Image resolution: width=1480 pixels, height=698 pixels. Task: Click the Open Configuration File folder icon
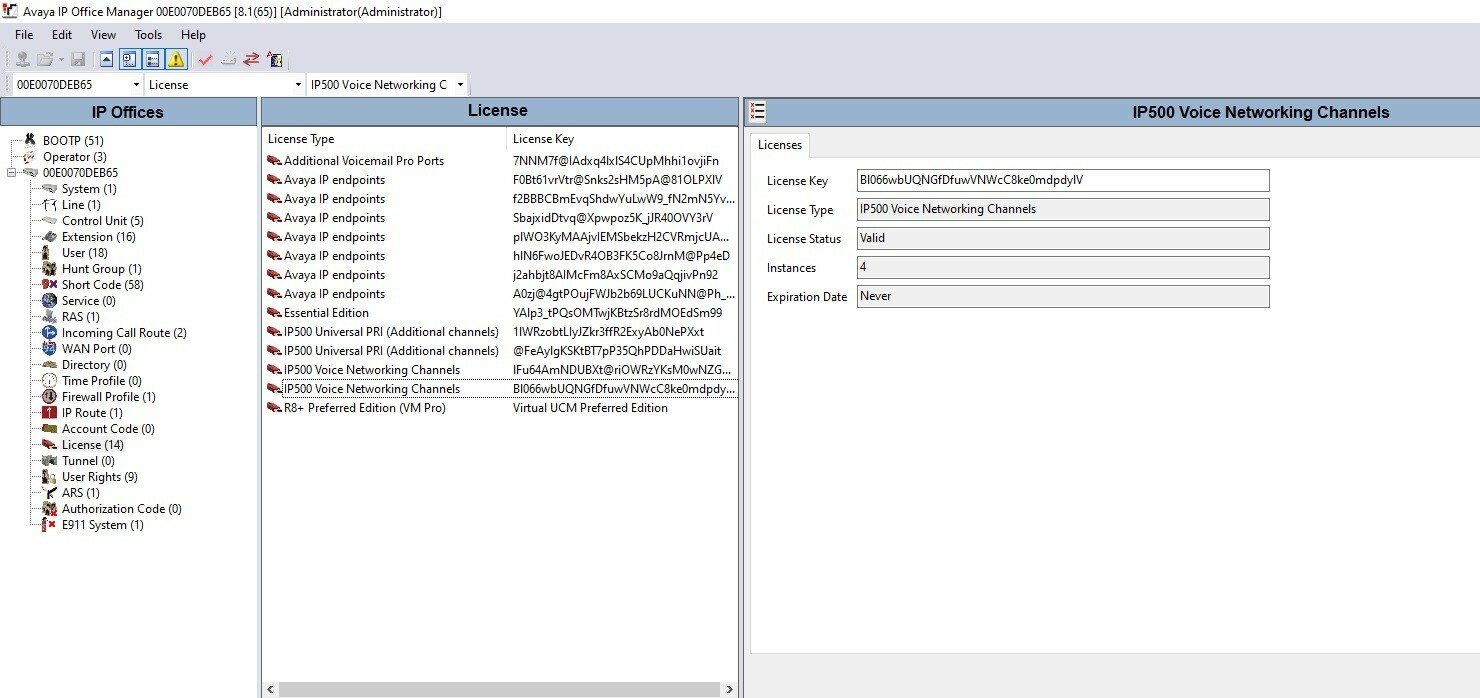point(45,60)
